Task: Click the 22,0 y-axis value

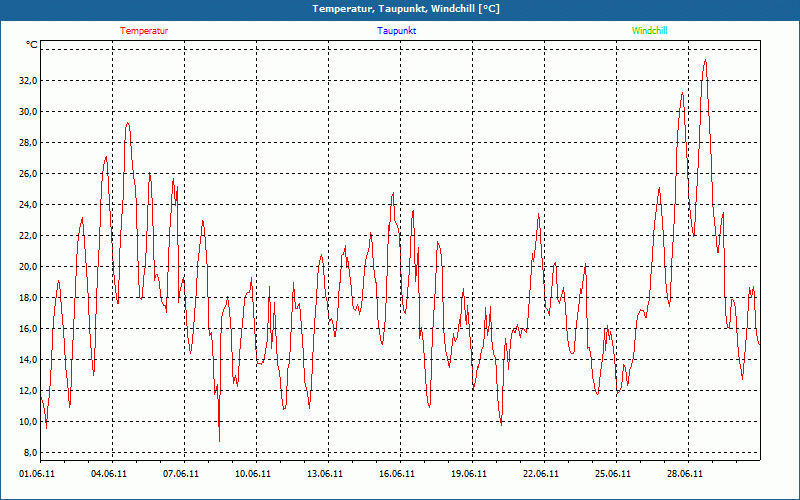Action: tap(27, 236)
